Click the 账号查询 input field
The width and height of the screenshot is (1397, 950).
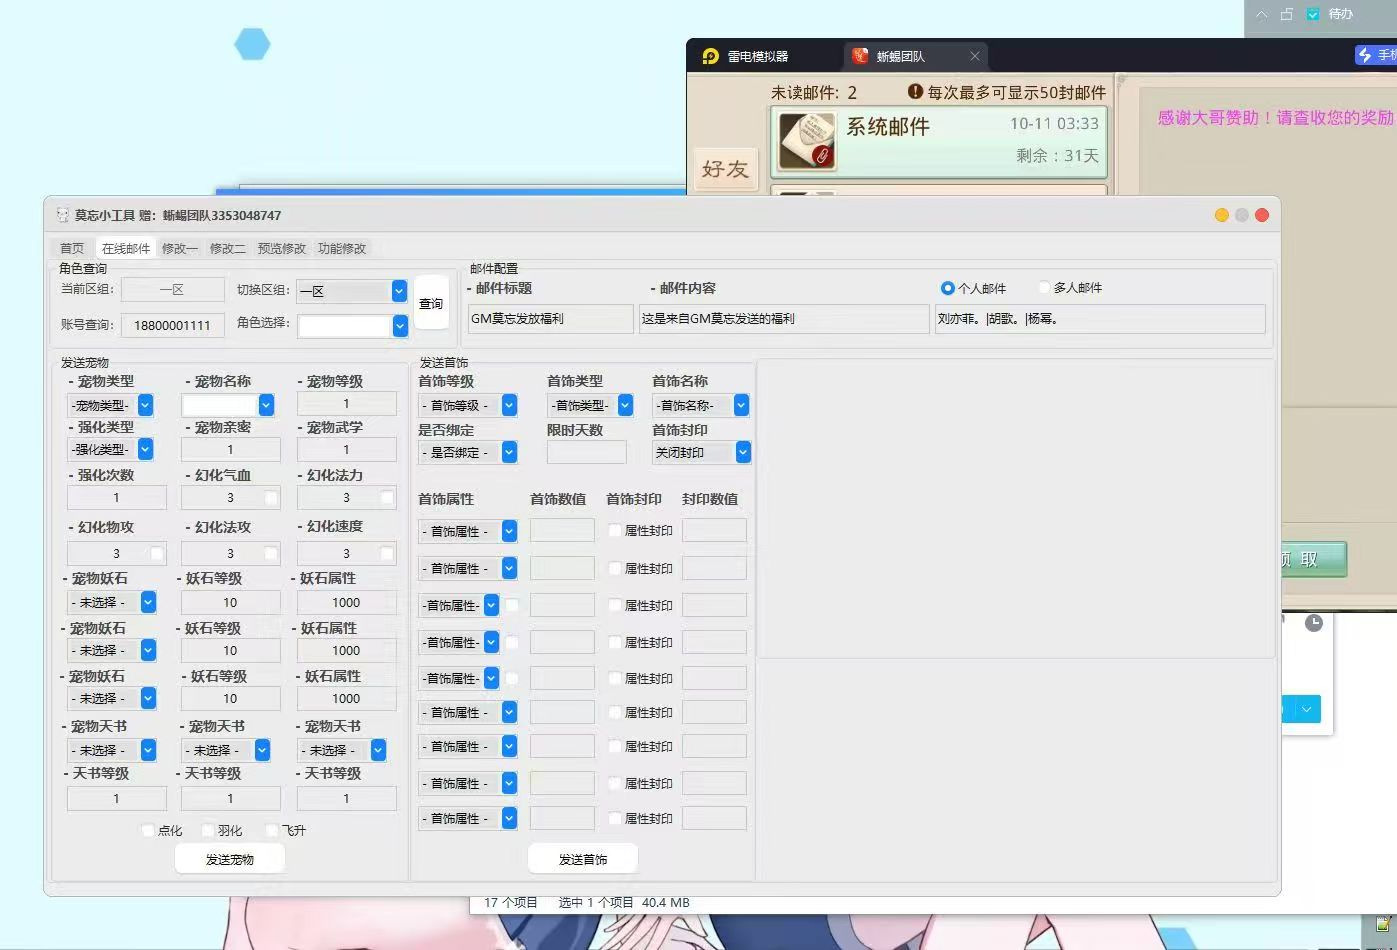(172, 325)
